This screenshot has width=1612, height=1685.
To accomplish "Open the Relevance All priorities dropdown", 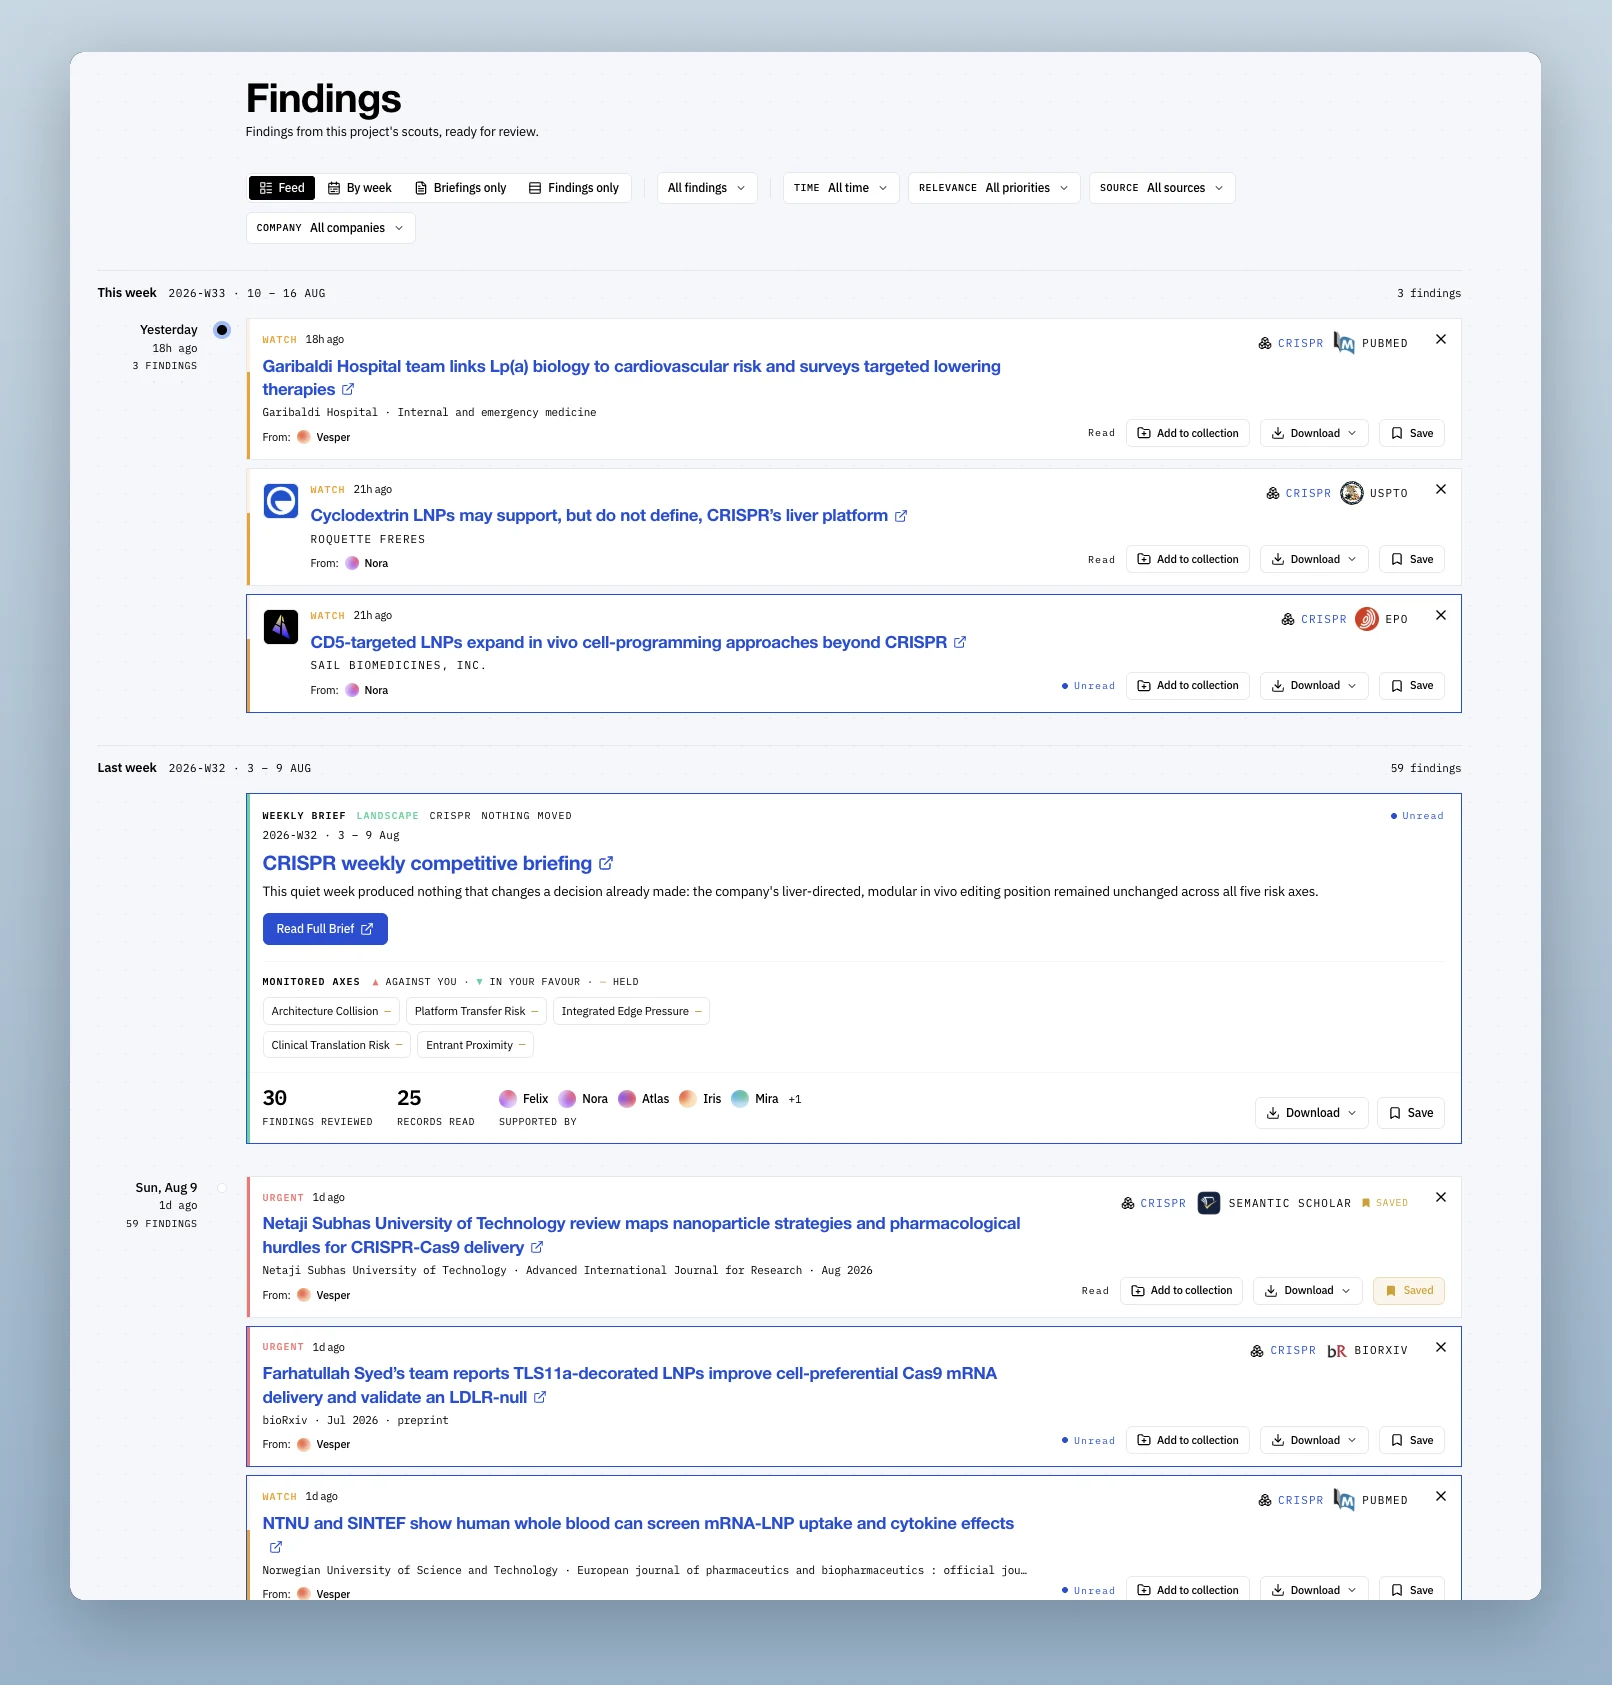I will [x=993, y=188].
